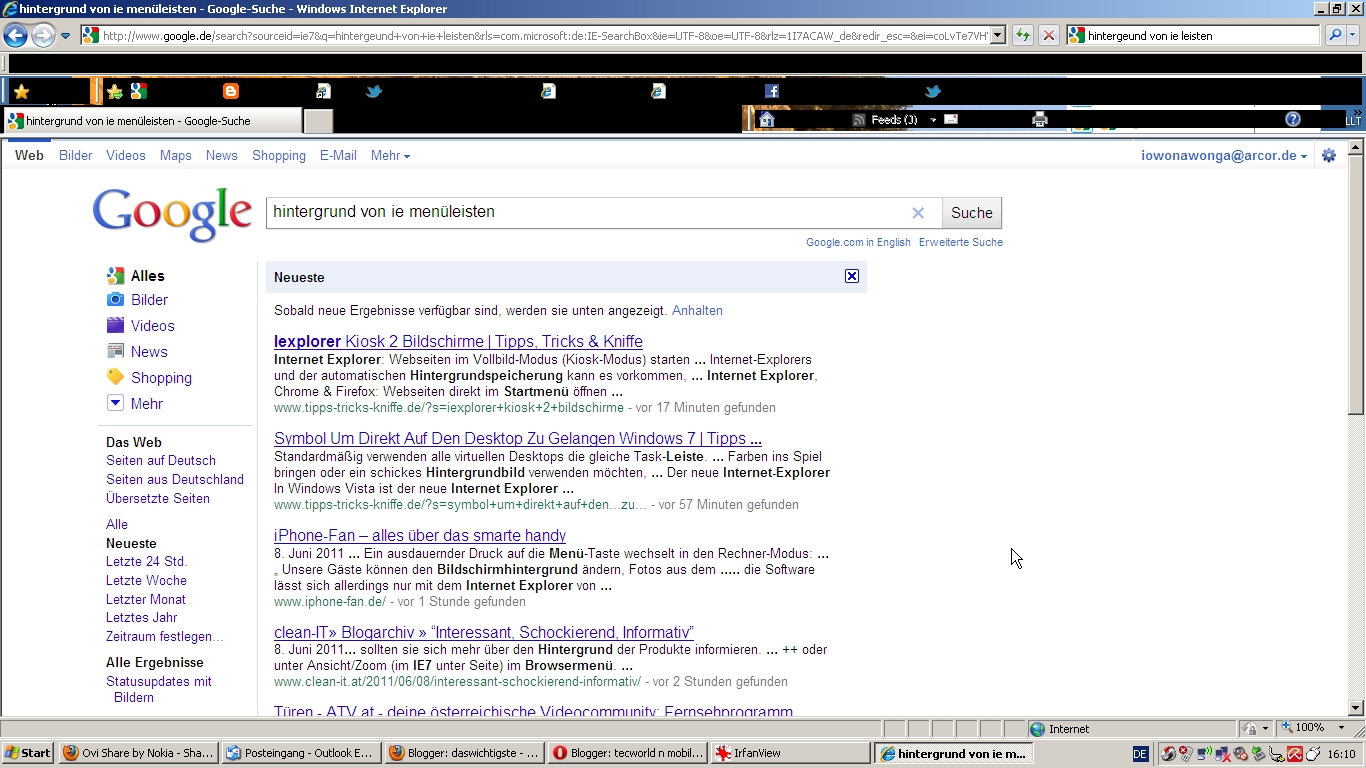The height and width of the screenshot is (768, 1366).
Task: Open the Blogger bookmark in favorites bar
Action: pos(231,91)
